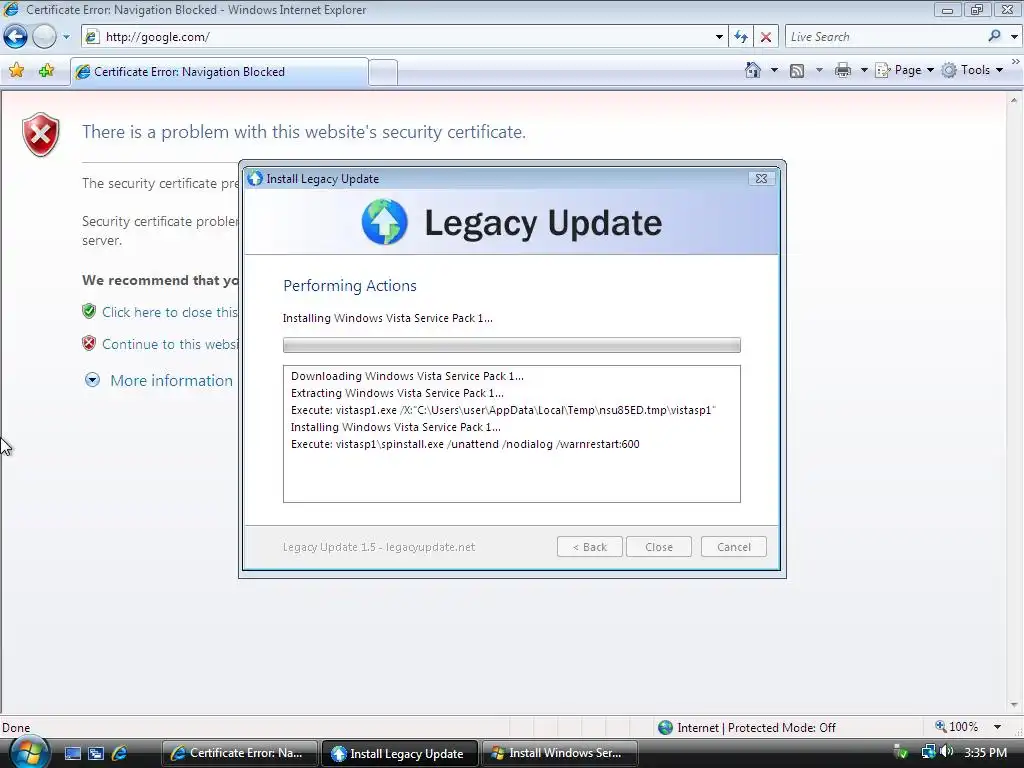Click the More information link text
Screen dimensions: 1024x768
tap(171, 381)
